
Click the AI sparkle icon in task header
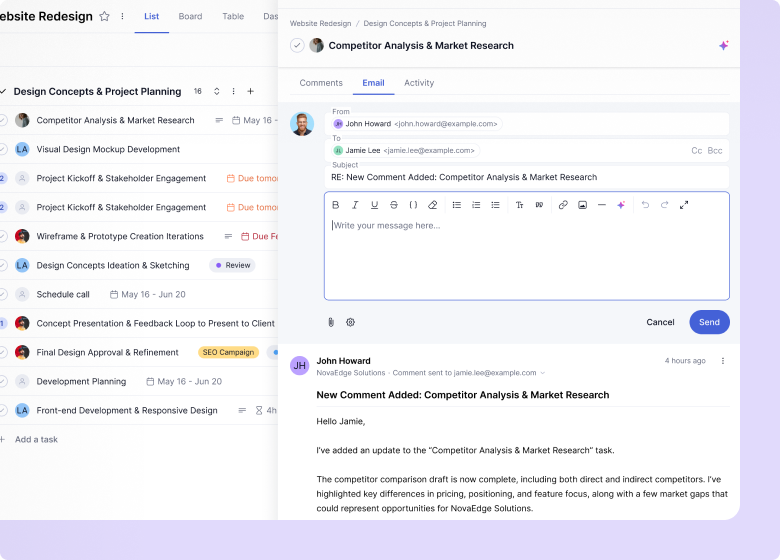[723, 46]
